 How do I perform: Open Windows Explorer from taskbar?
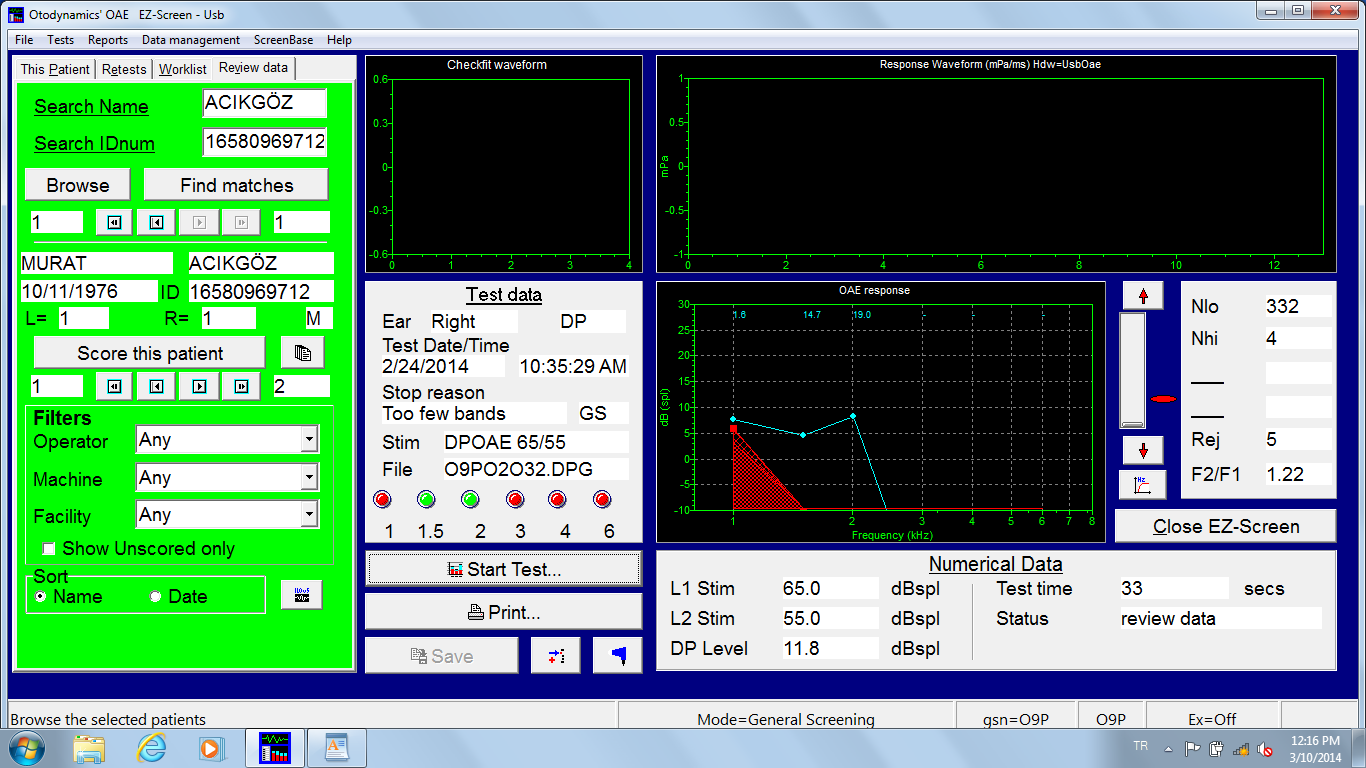[x=89, y=748]
